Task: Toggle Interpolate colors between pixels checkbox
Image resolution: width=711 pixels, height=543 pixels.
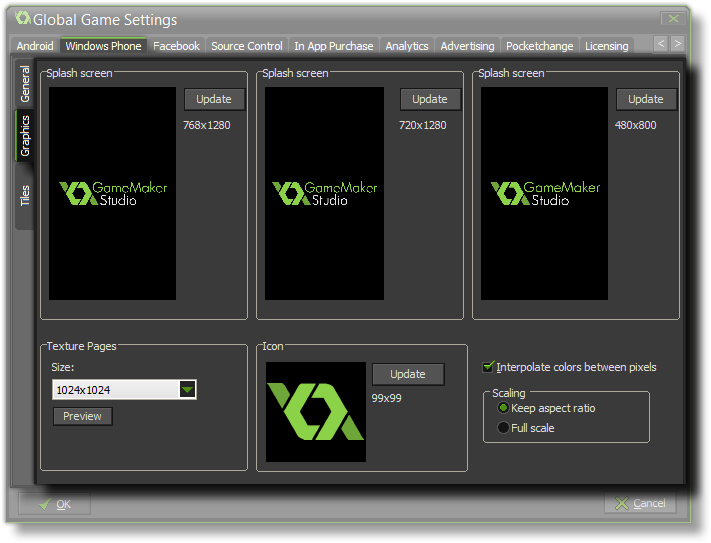Action: point(489,367)
